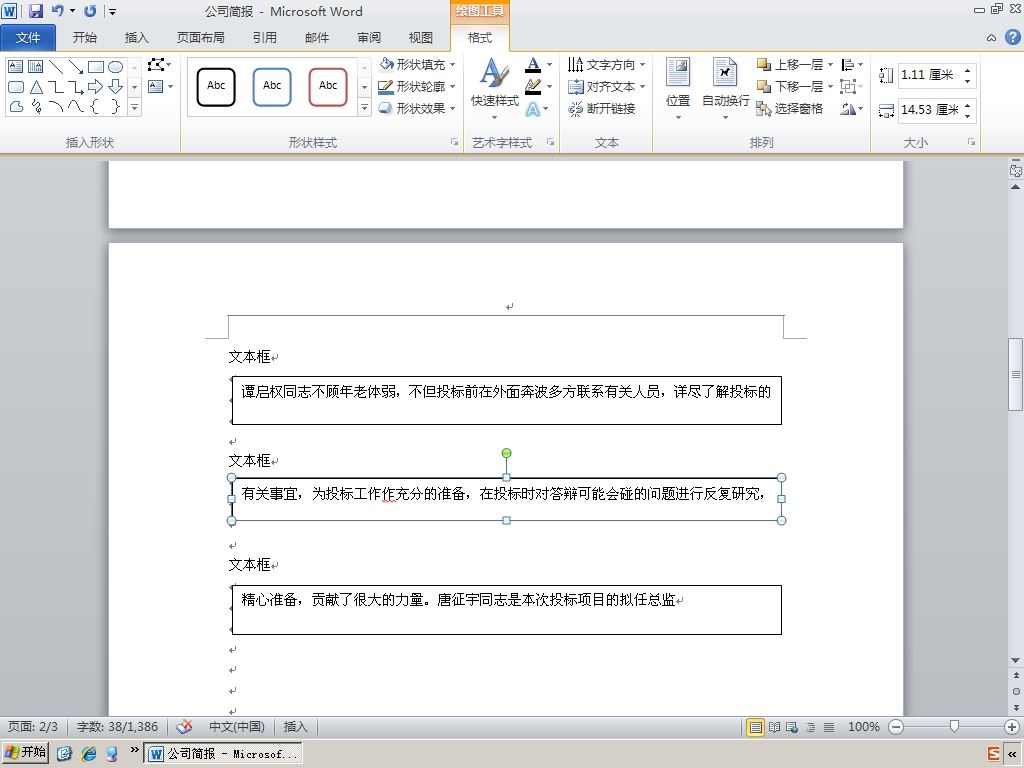Switch to web layout view

(792, 726)
